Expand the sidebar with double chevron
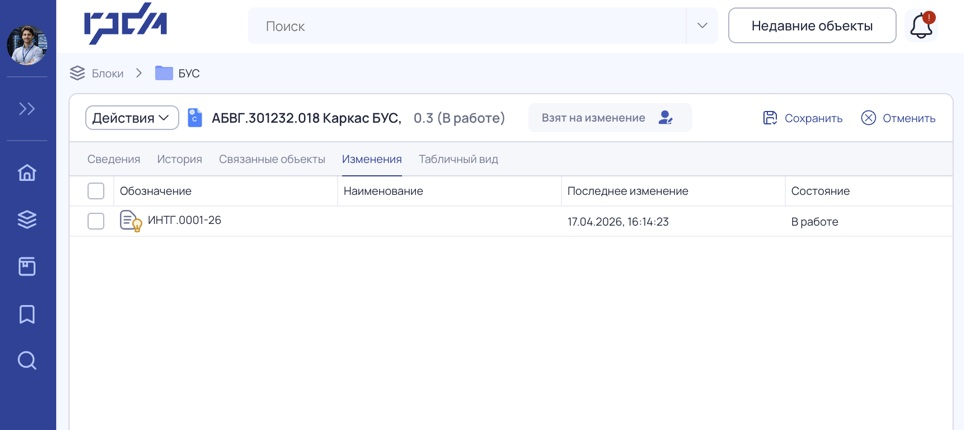The width and height of the screenshot is (964, 430). click(26, 109)
